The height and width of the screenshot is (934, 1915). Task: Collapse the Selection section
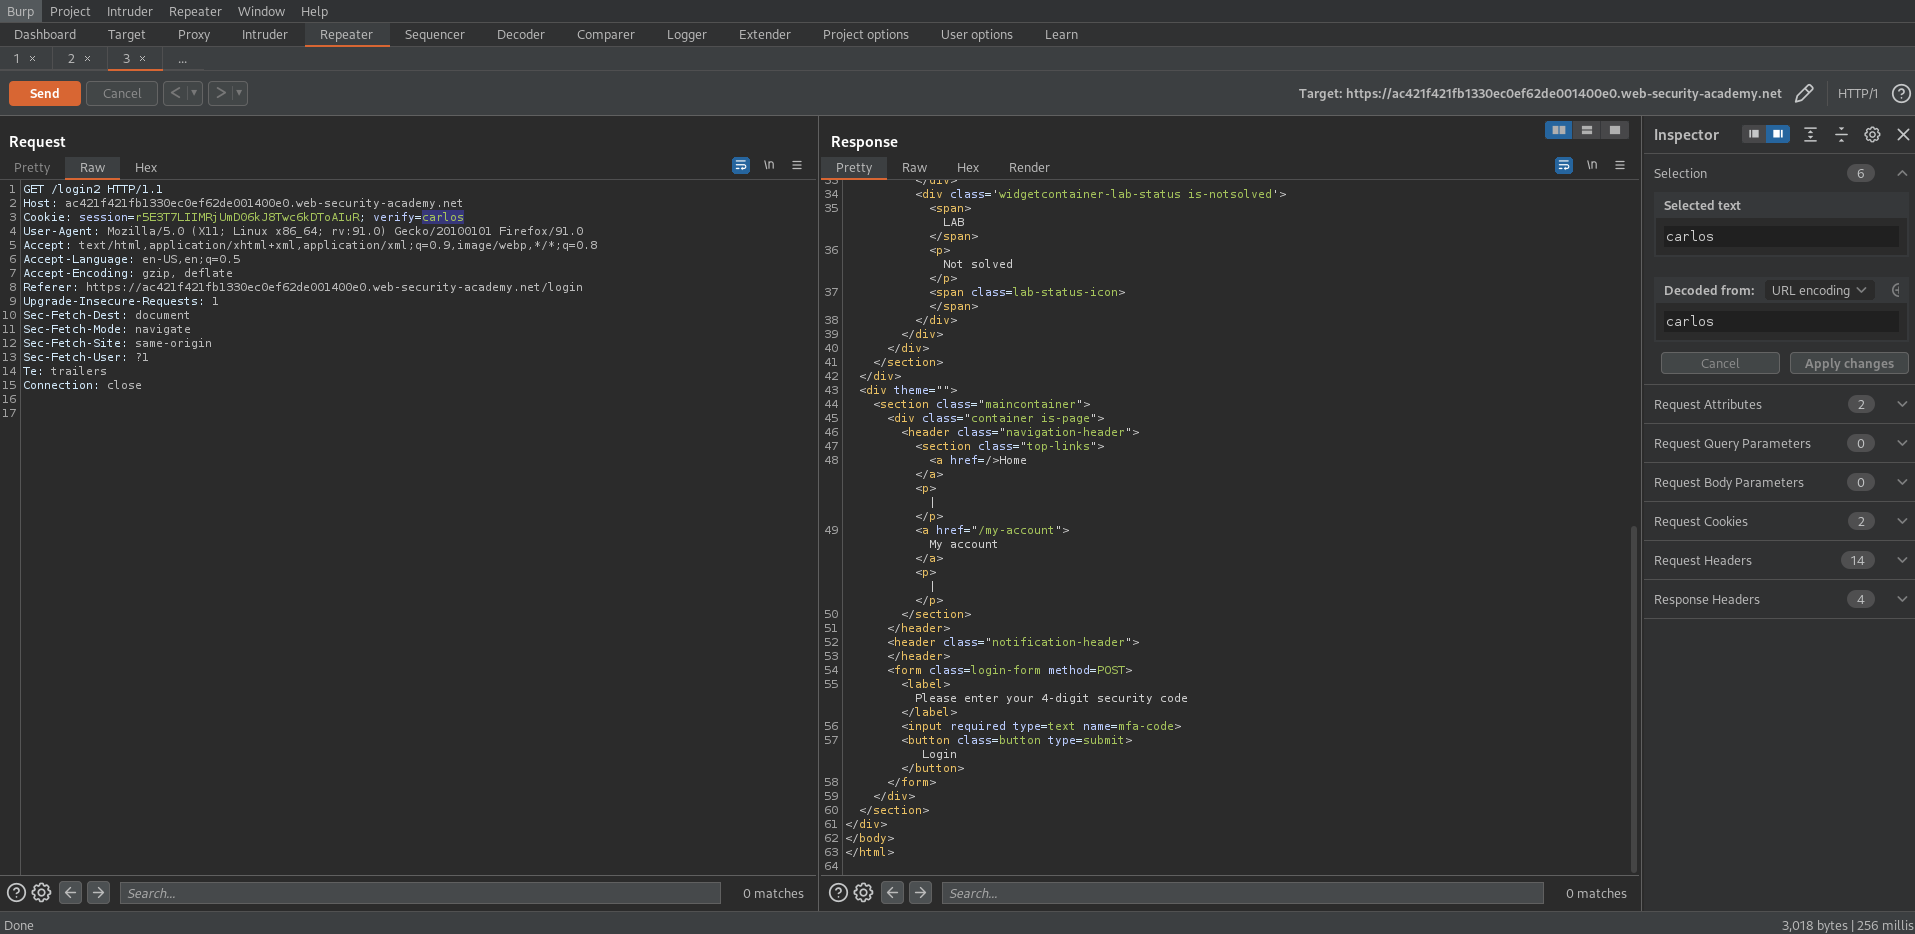[x=1902, y=173]
